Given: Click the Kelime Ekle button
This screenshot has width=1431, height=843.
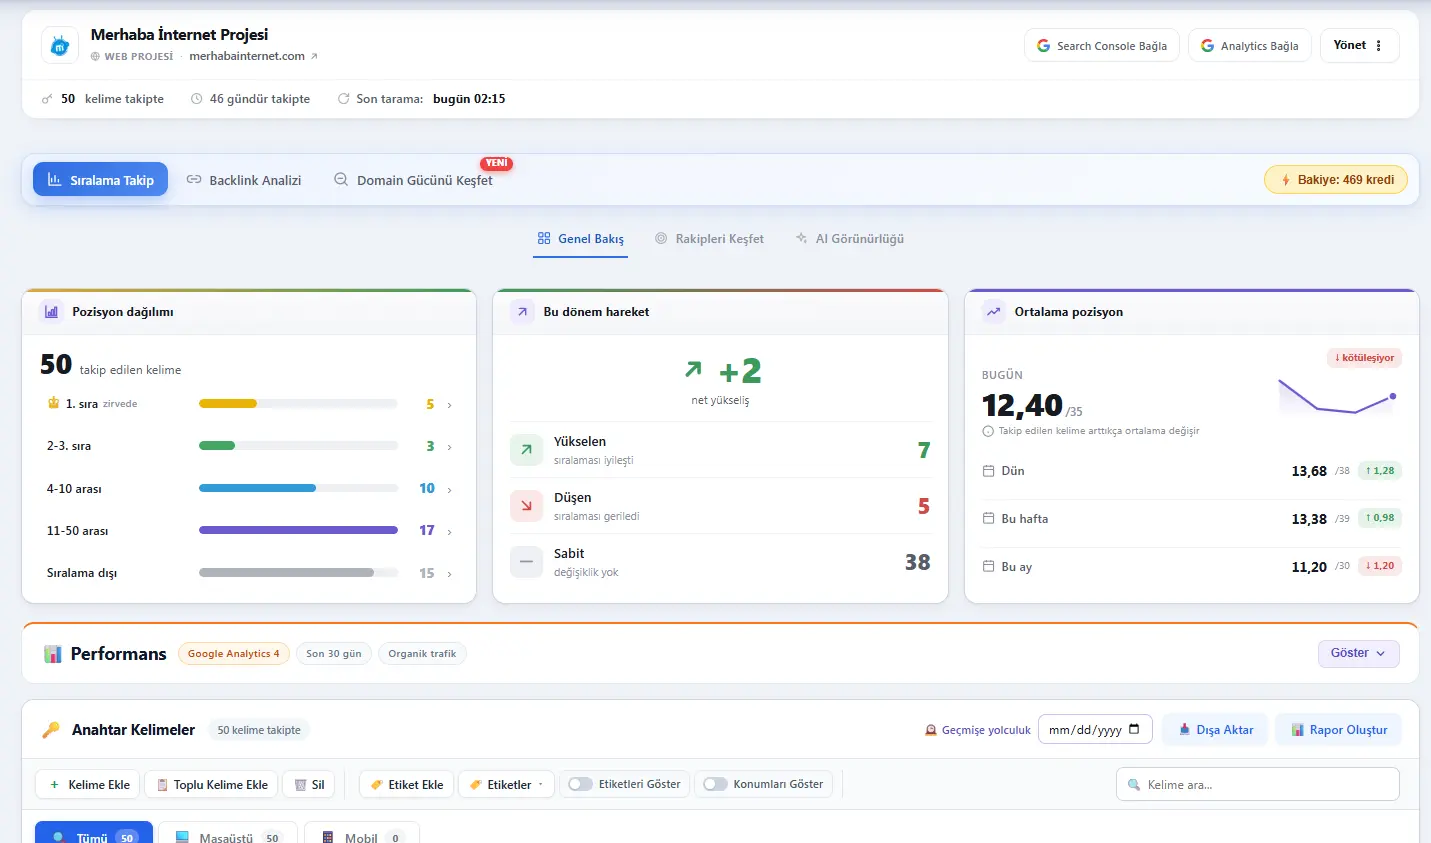Looking at the screenshot, I should [x=89, y=784].
